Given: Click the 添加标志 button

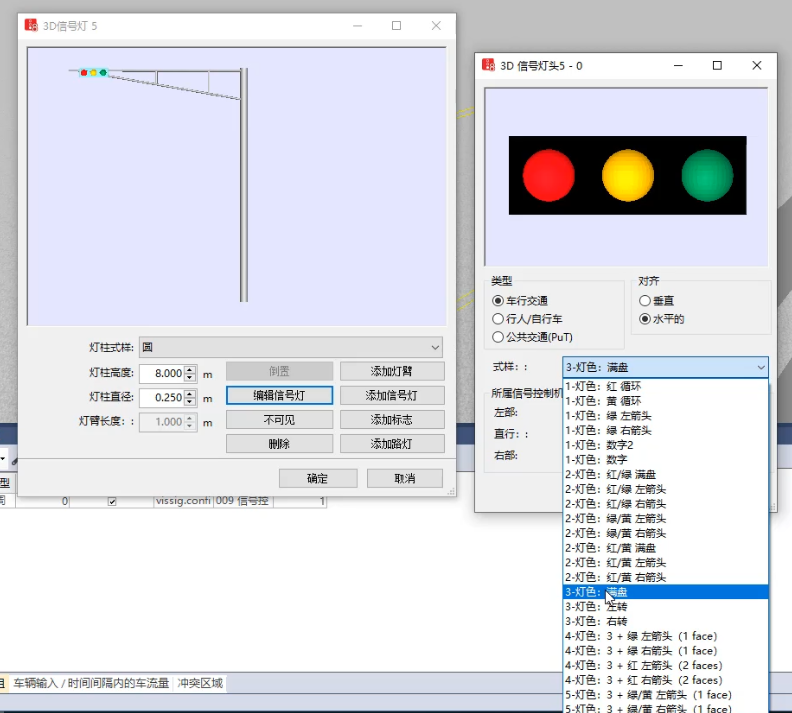Looking at the screenshot, I should coord(392,420).
